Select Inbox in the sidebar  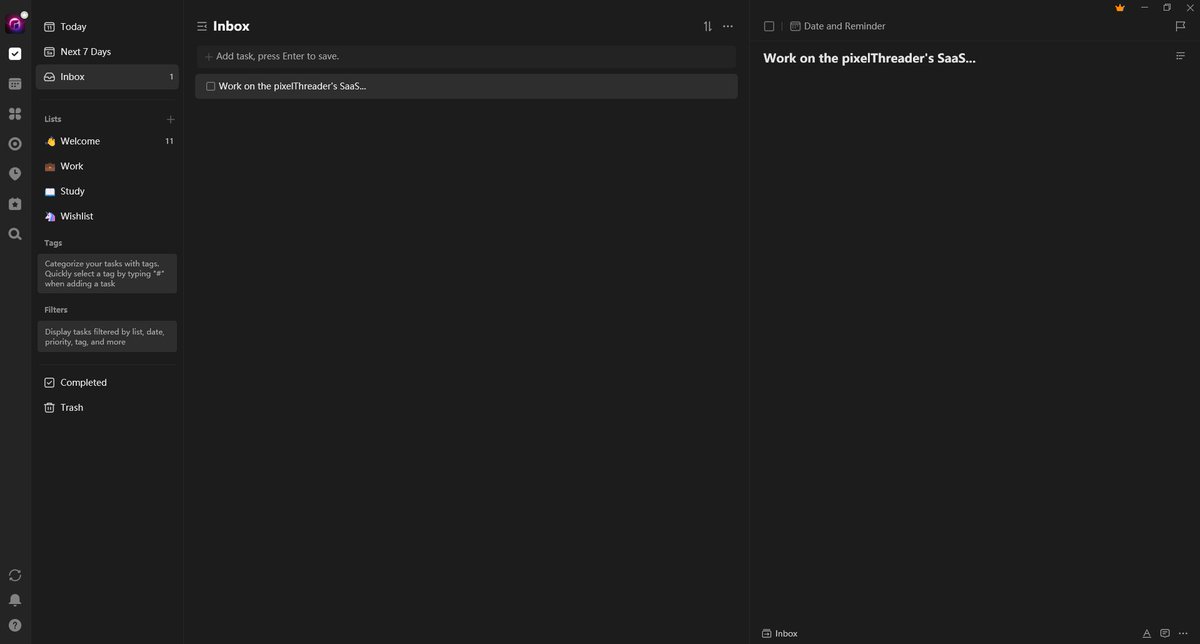point(107,77)
